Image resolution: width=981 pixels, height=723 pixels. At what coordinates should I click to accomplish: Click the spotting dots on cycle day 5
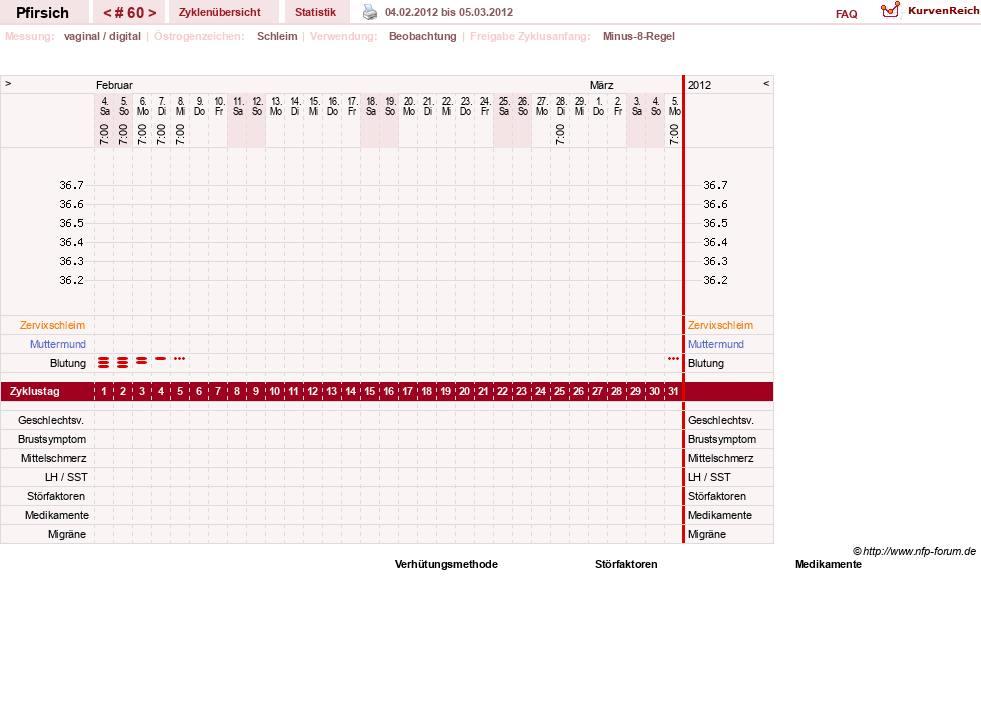[x=180, y=358]
